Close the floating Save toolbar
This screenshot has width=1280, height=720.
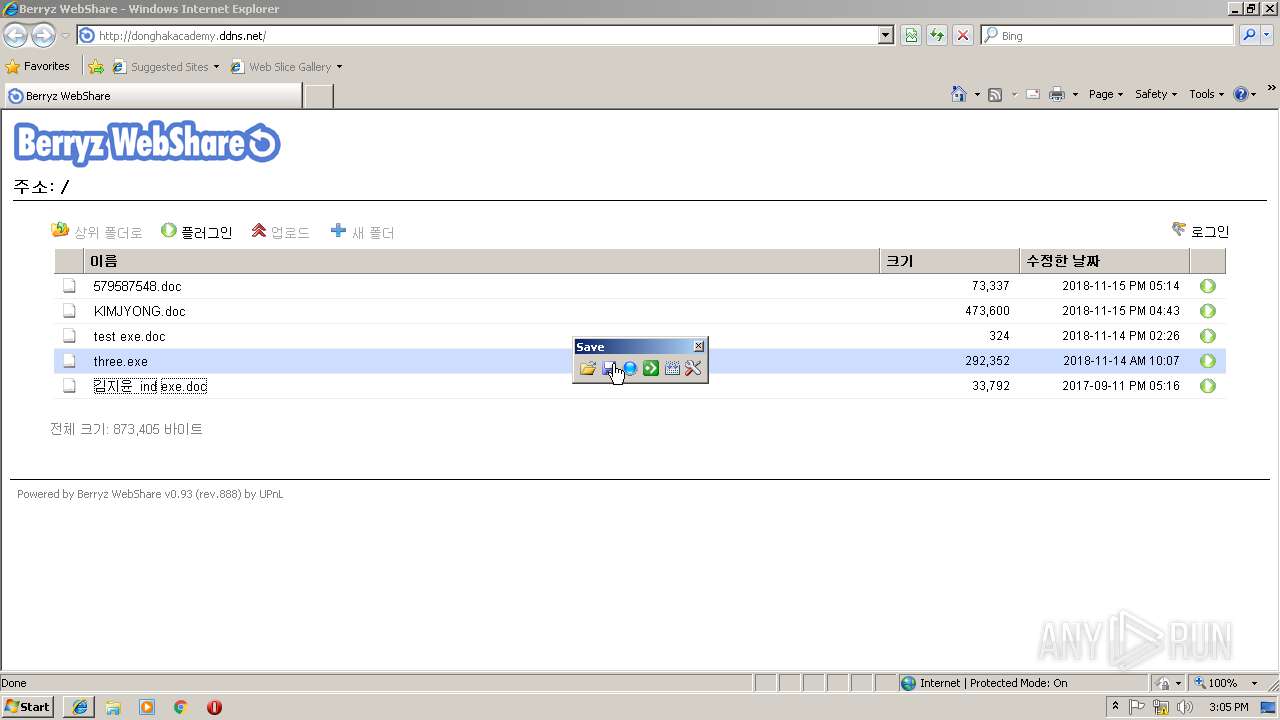pos(698,346)
